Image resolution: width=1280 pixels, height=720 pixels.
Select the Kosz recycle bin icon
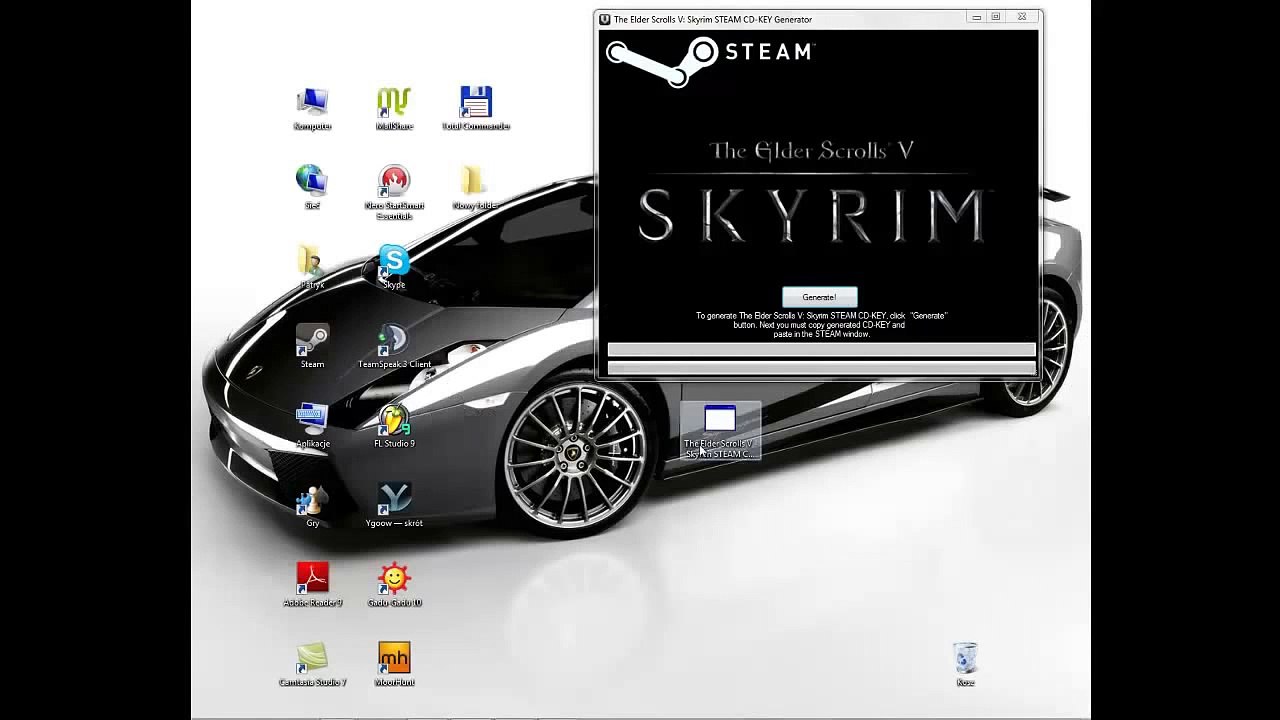pyautogui.click(x=965, y=665)
